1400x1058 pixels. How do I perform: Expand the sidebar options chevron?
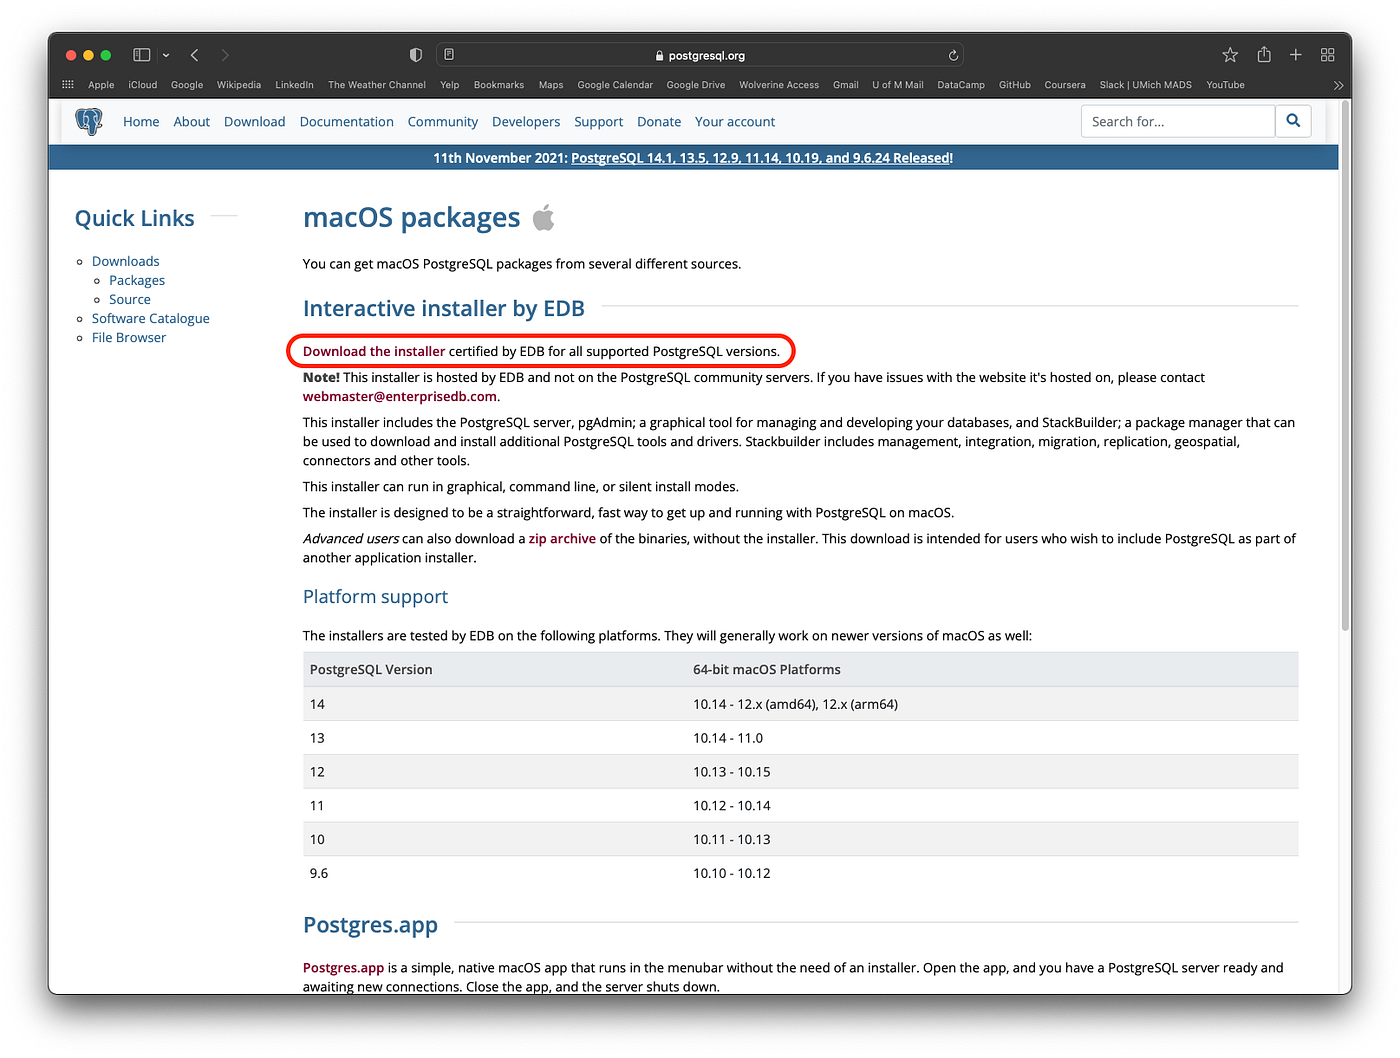[x=166, y=55]
